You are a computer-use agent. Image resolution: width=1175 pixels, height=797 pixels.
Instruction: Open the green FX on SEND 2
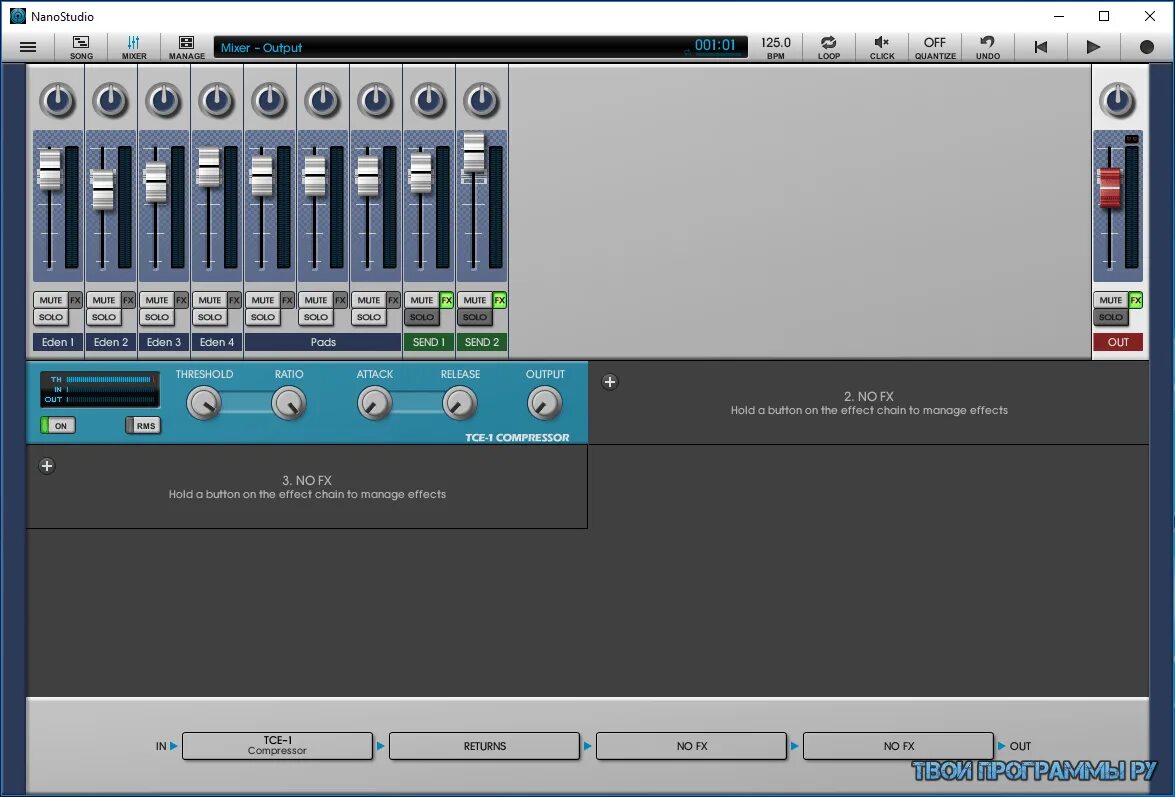point(500,300)
